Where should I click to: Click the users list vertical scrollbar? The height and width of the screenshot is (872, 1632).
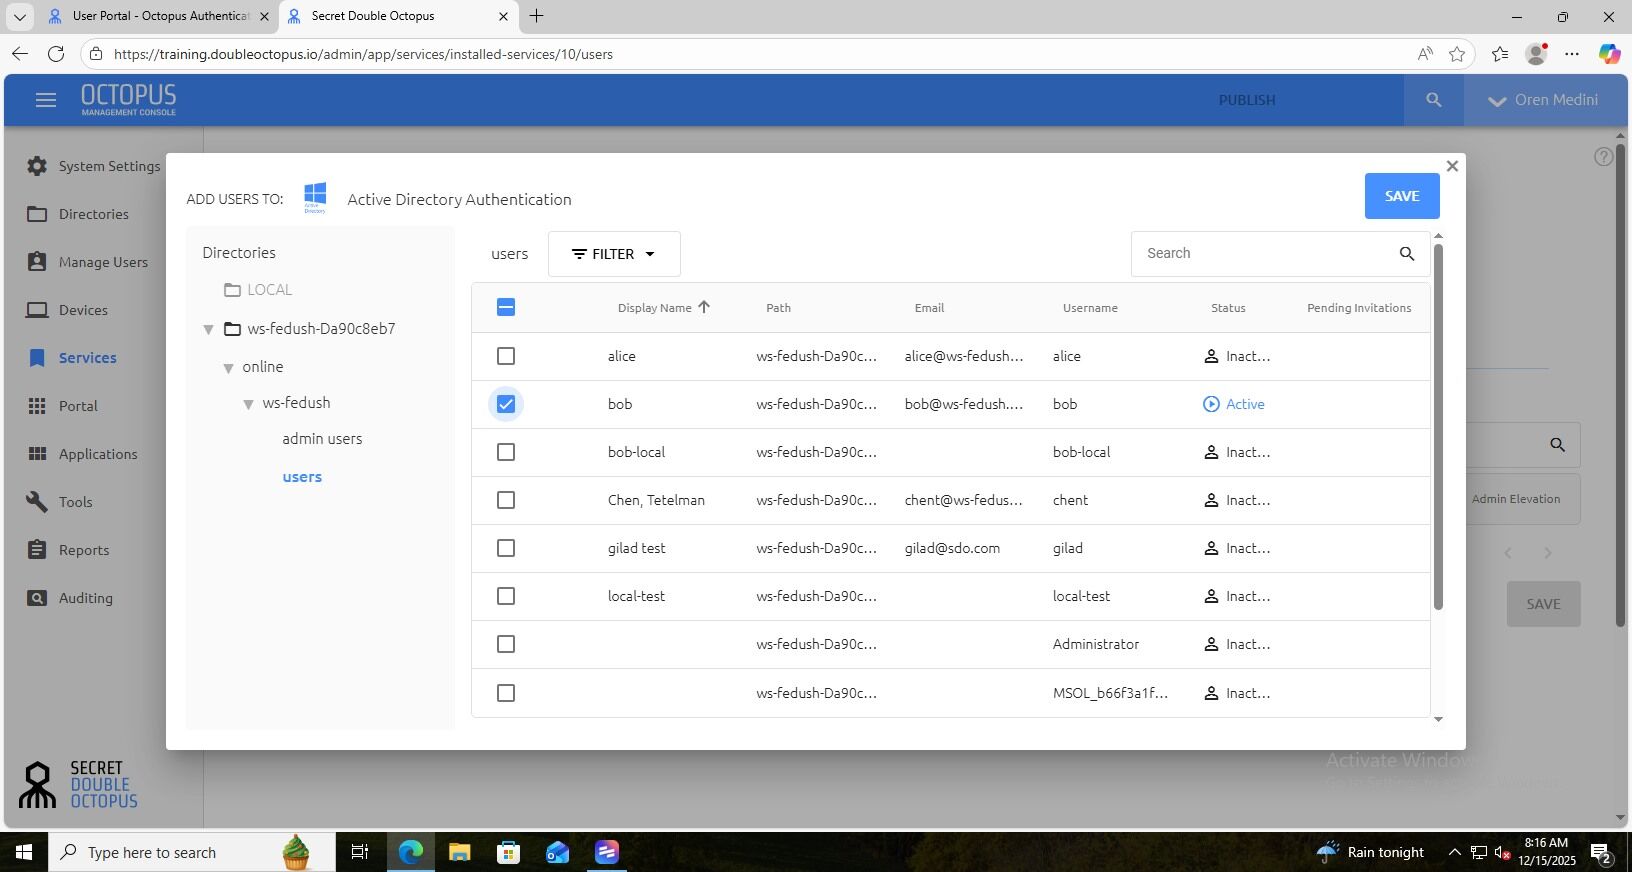tap(1438, 425)
